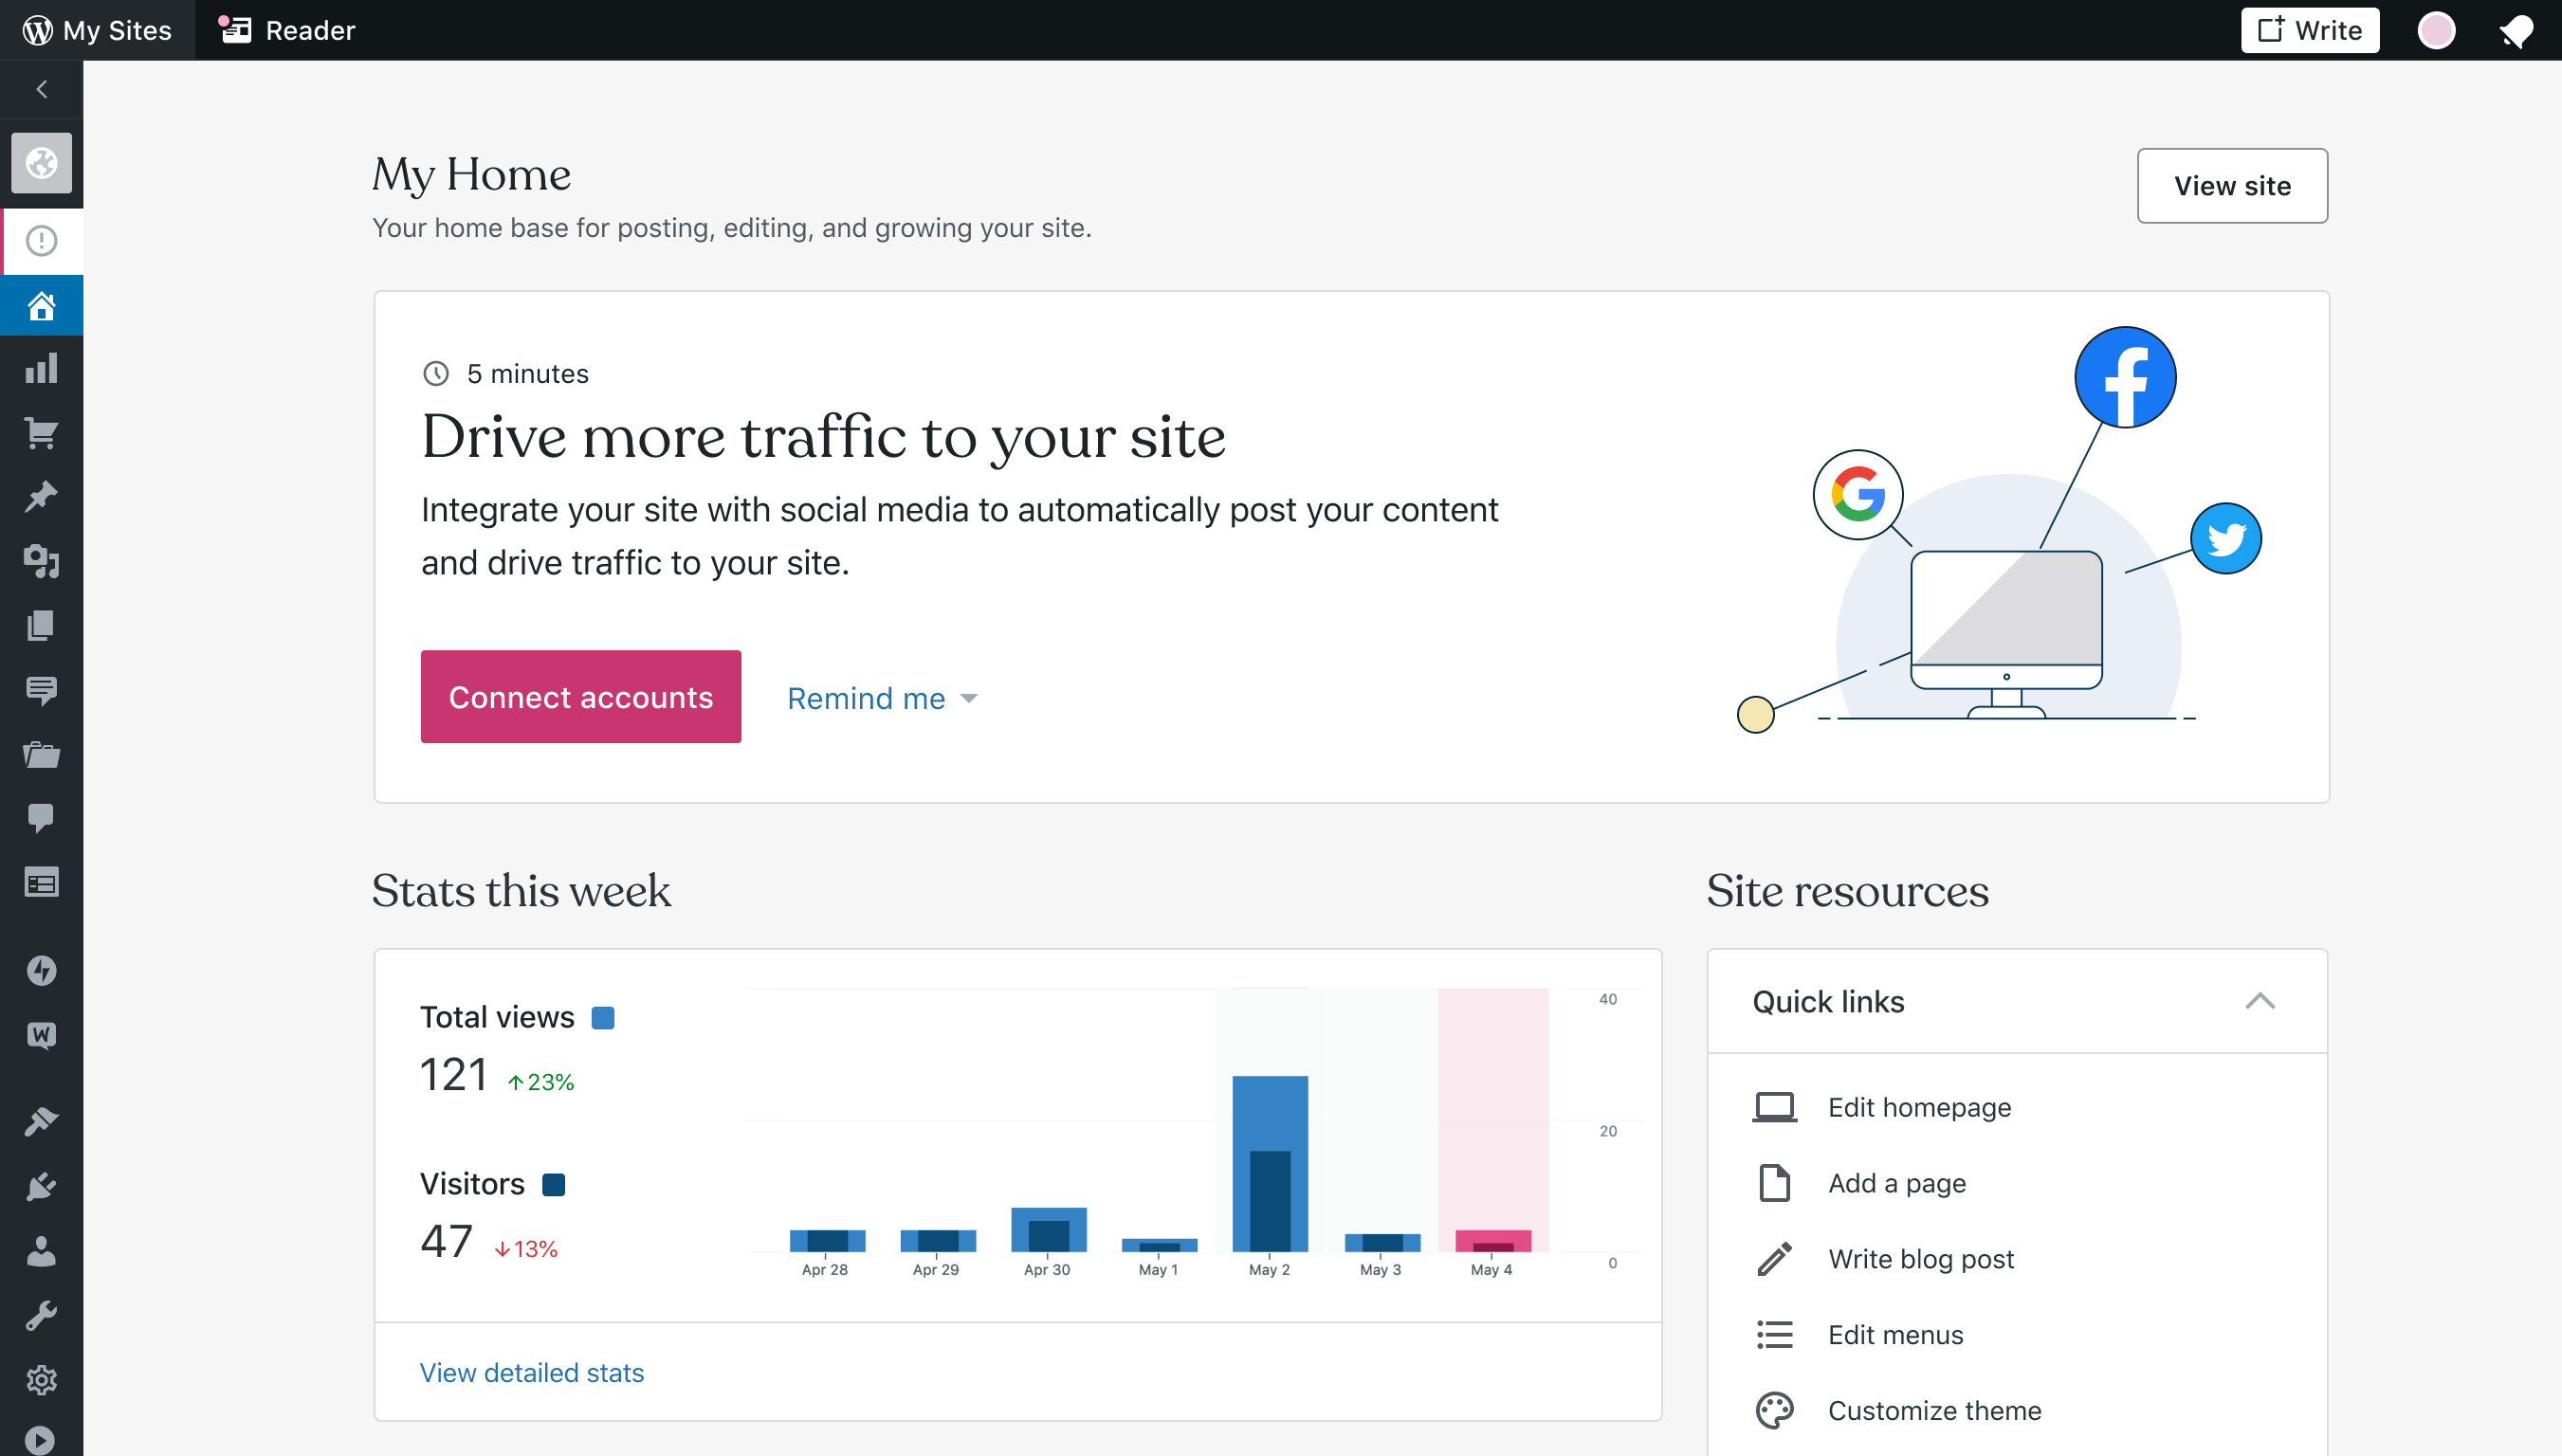Click the Plugins plug icon in sidebar
Viewport: 2562px width, 1456px height.
pyautogui.click(x=41, y=1187)
